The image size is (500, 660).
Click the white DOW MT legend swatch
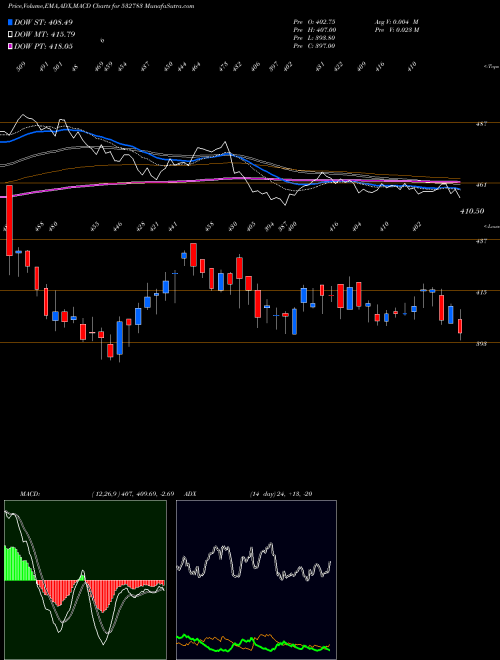10,34
